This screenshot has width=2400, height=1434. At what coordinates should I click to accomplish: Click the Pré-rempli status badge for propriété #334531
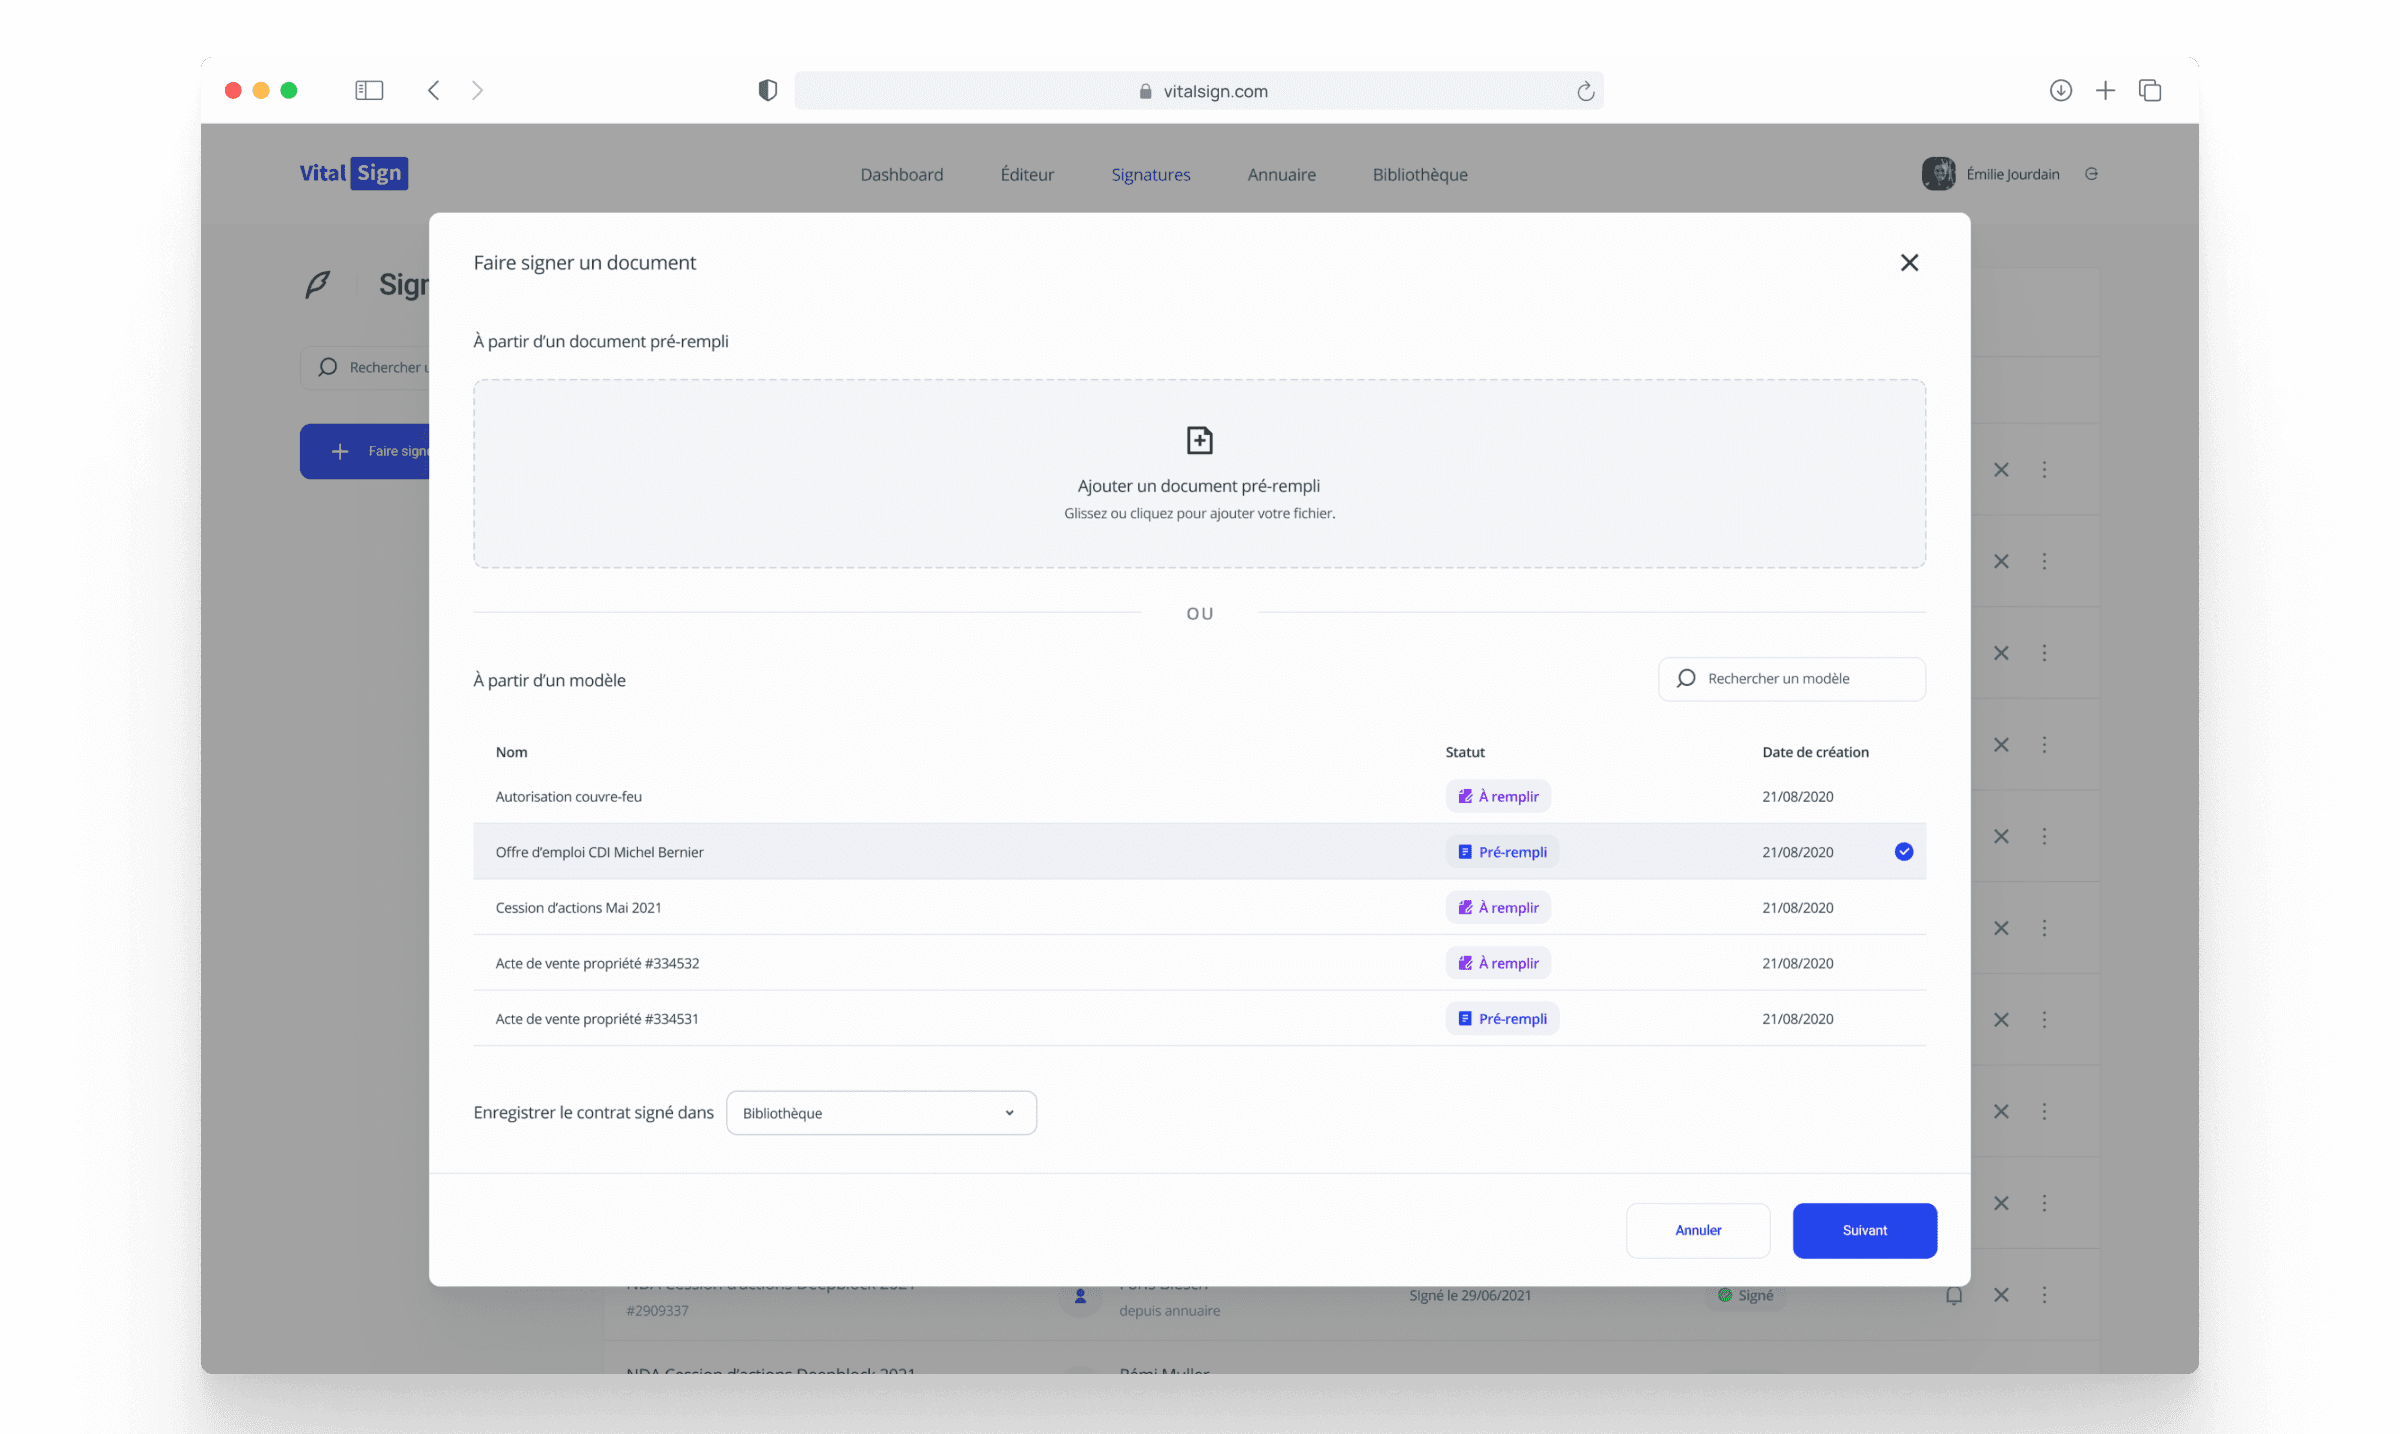click(1501, 1018)
